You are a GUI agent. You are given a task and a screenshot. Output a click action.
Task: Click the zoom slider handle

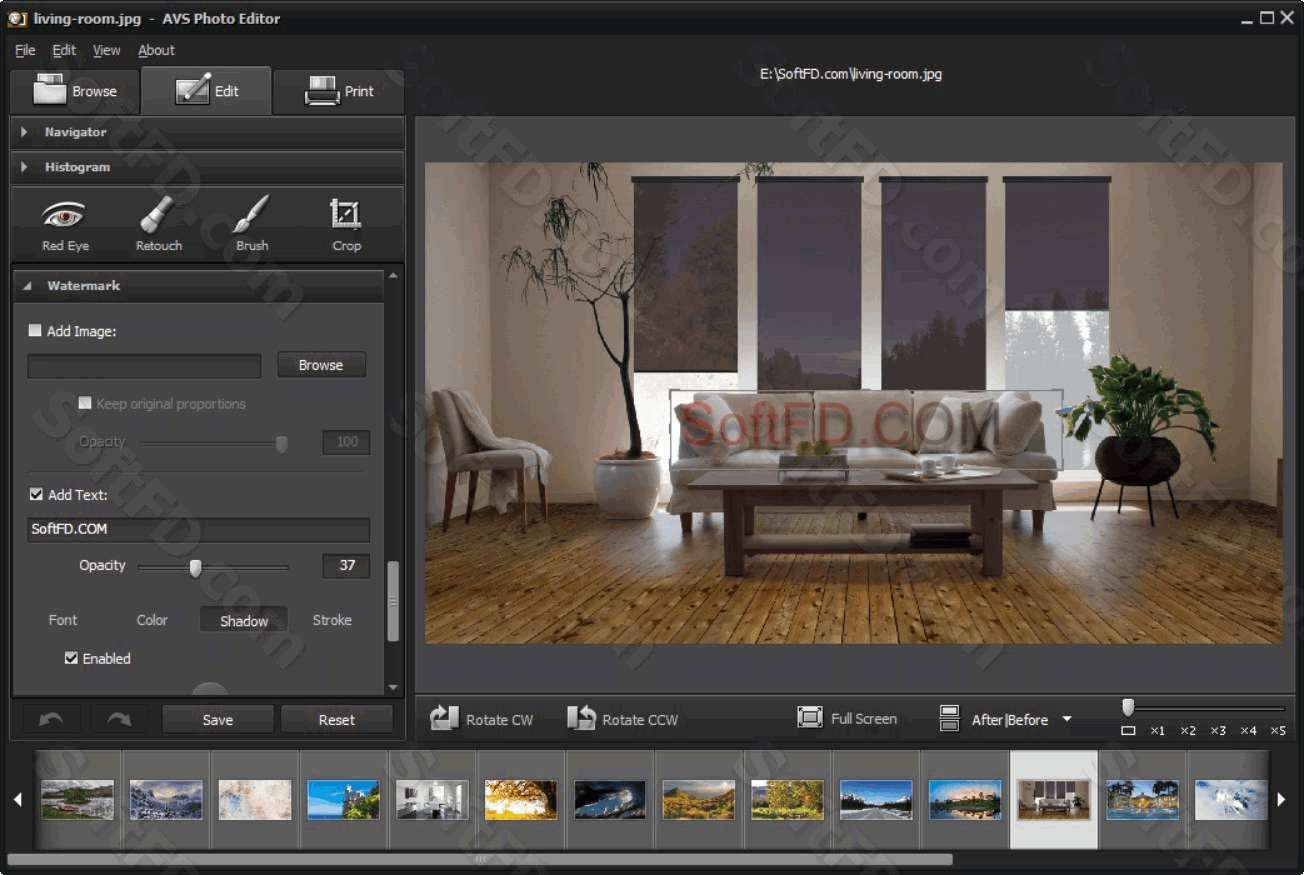coord(1128,708)
